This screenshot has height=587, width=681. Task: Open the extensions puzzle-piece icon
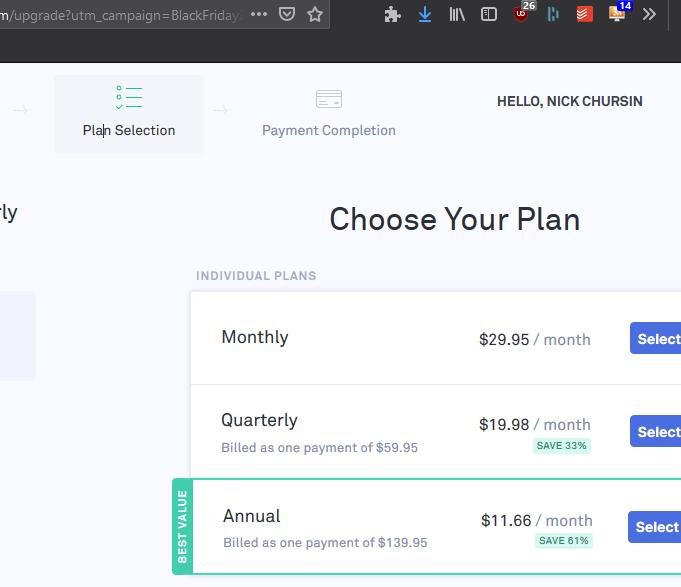393,14
